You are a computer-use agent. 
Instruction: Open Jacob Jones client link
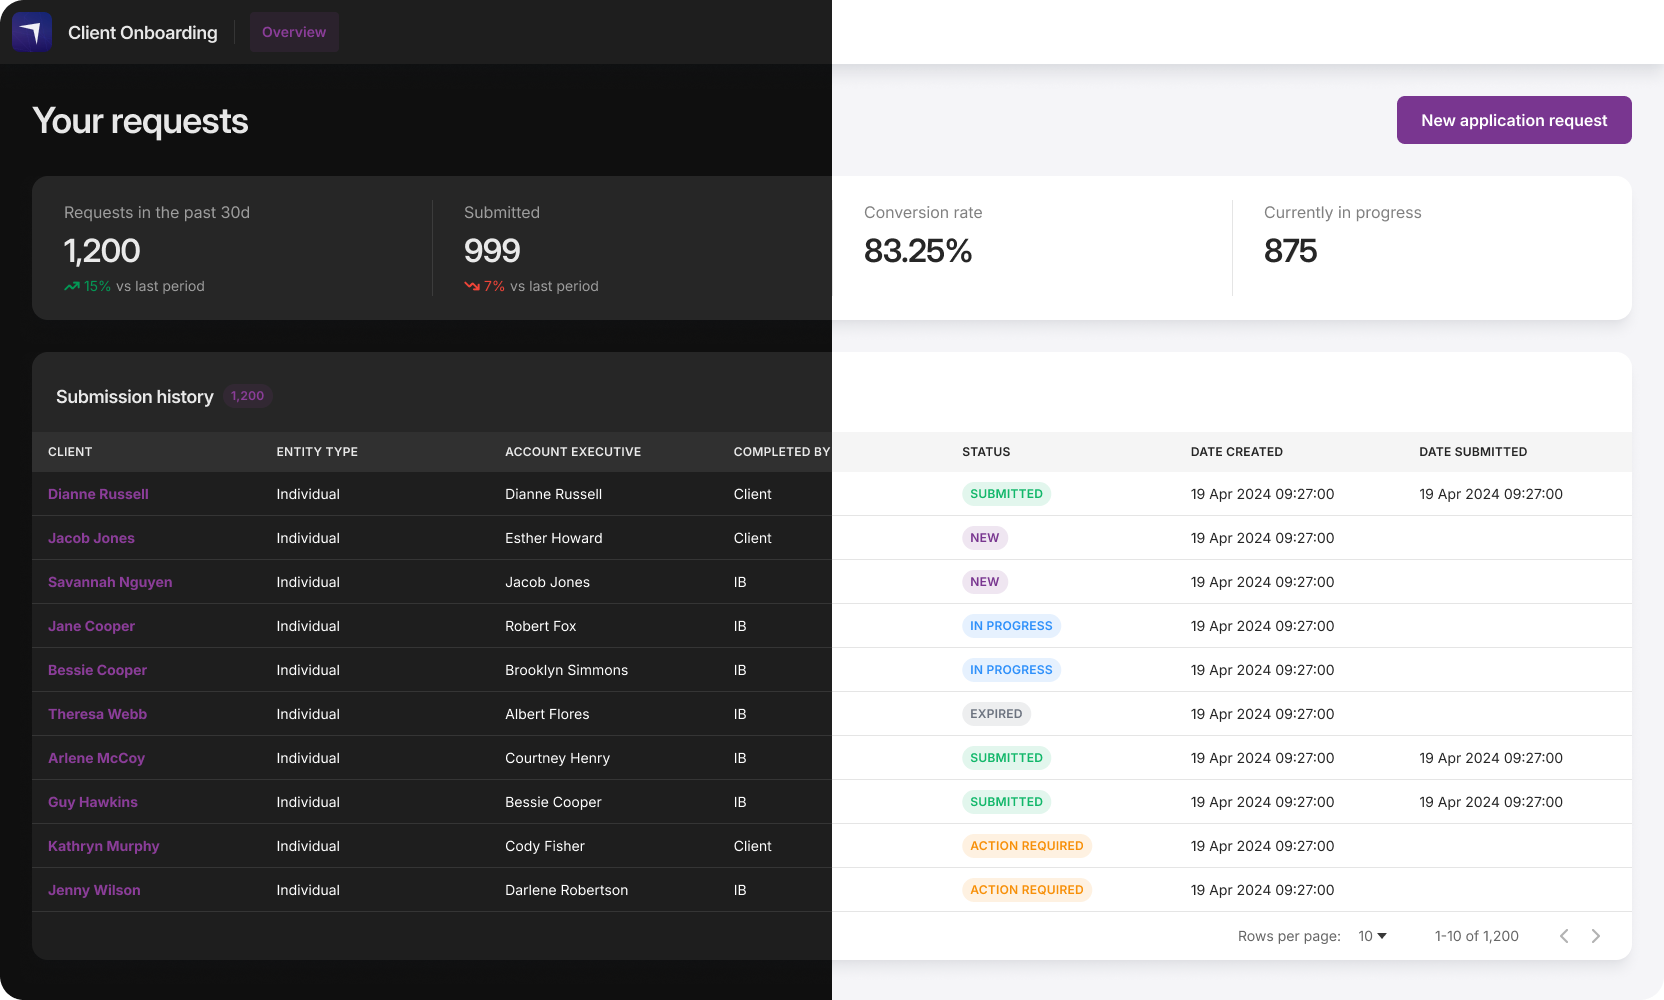pyautogui.click(x=91, y=538)
